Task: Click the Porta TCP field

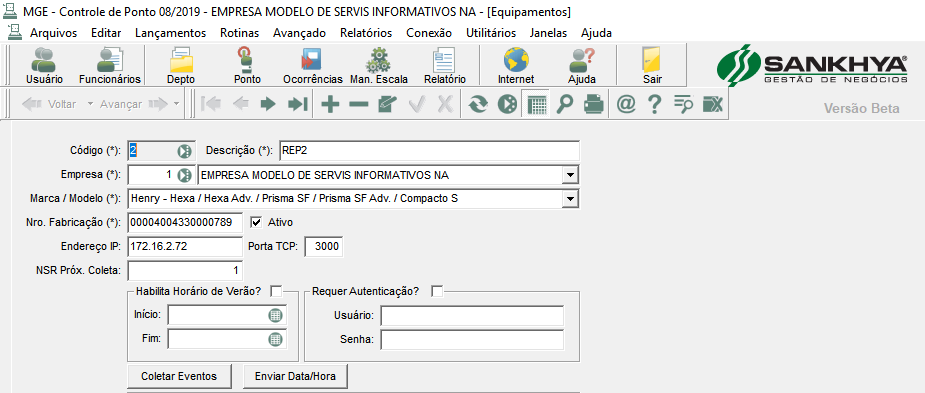Action: click(x=323, y=246)
